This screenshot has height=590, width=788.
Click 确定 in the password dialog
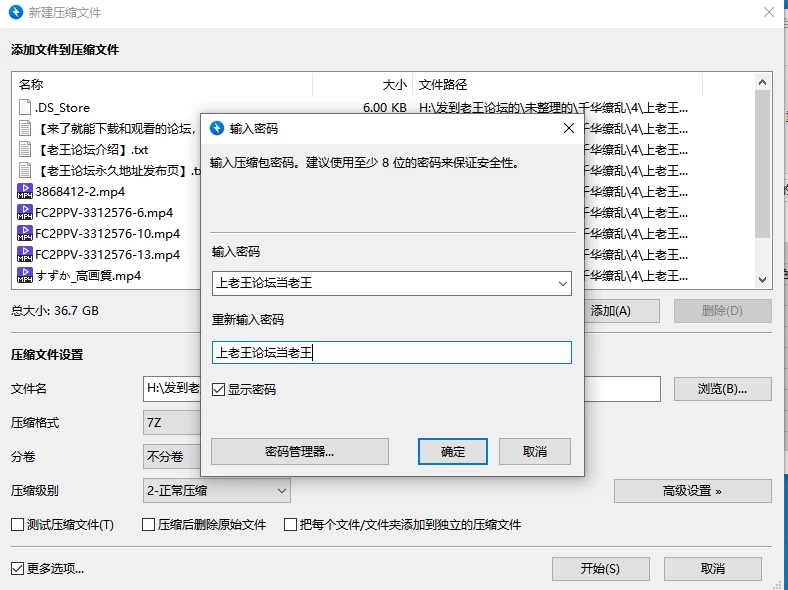pos(453,451)
